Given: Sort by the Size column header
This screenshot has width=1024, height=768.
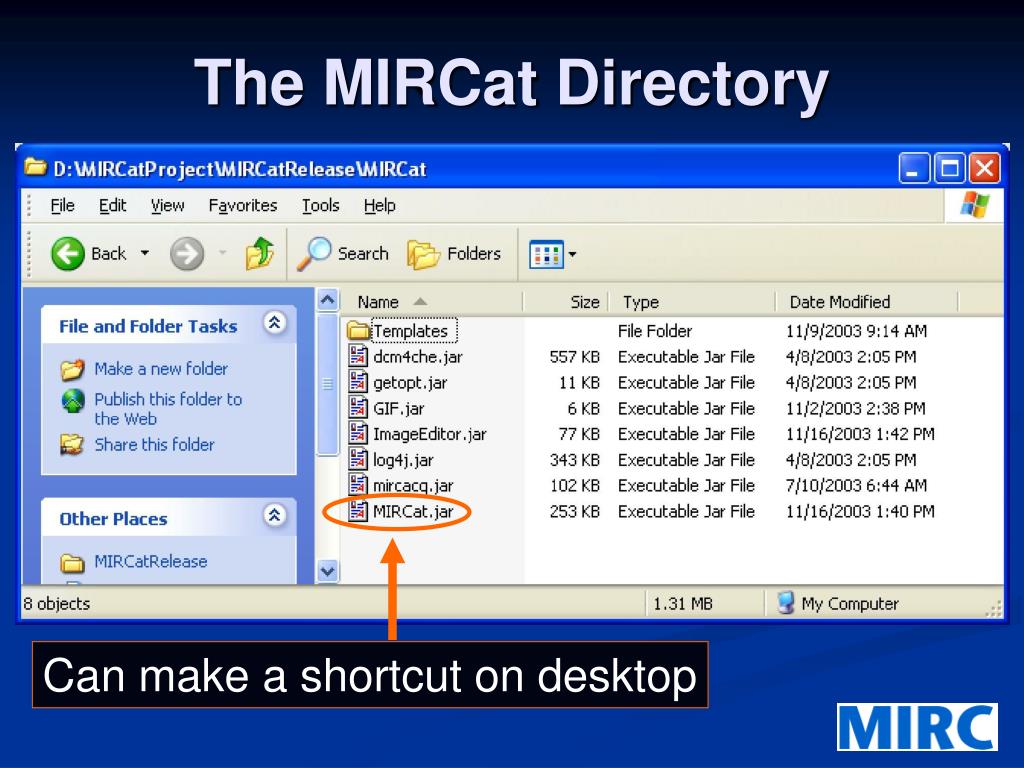Looking at the screenshot, I should point(566,302).
